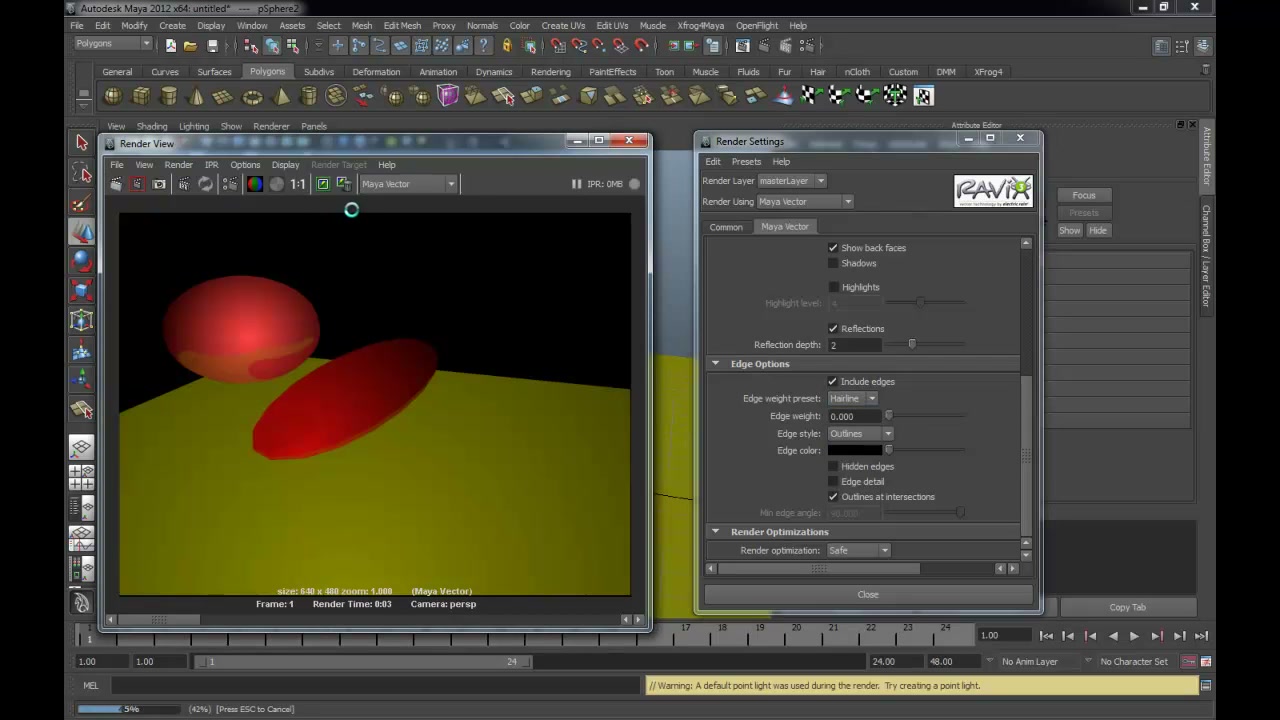1280x720 pixels.
Task: Click the Copy Tab button
Action: [x=1127, y=607]
